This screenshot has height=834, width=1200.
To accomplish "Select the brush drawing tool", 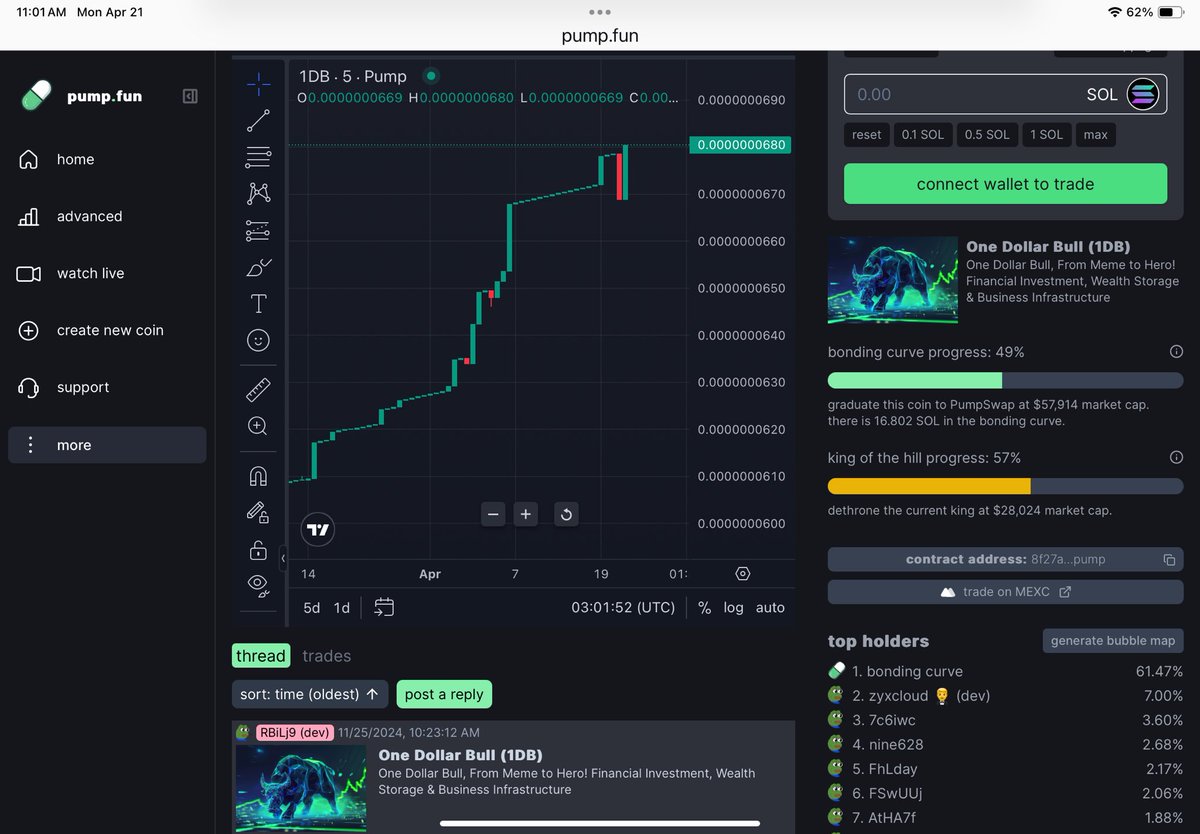I will click(x=258, y=267).
